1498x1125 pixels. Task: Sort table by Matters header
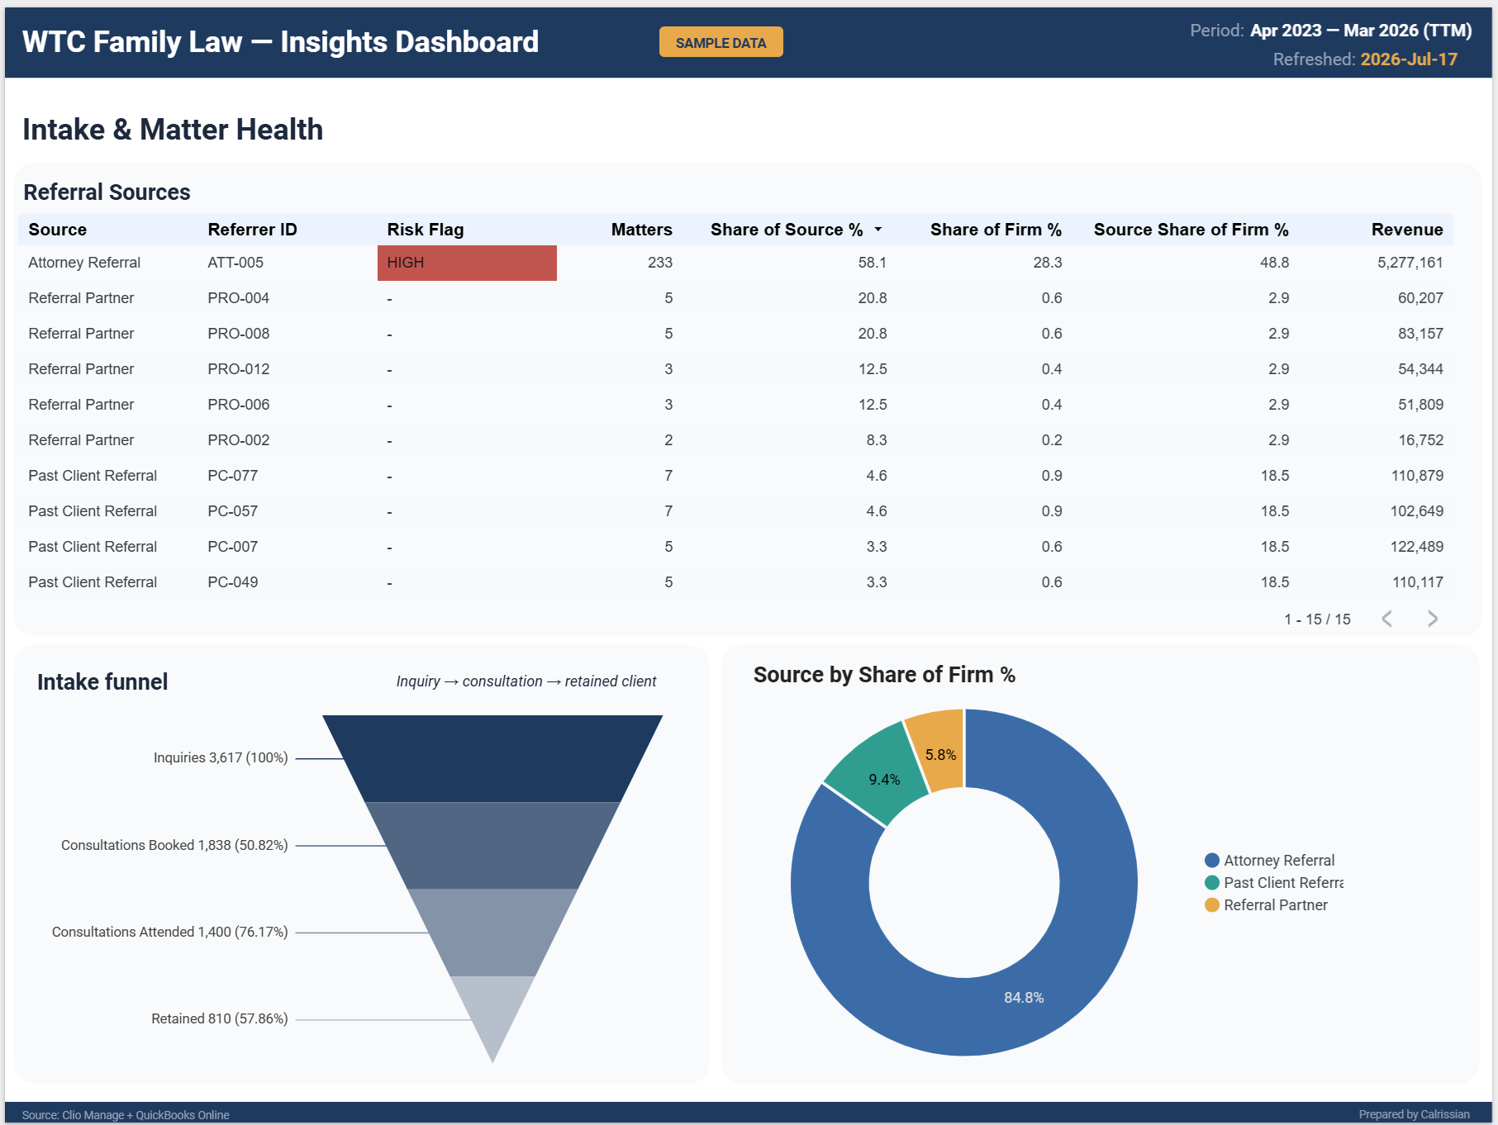point(641,230)
